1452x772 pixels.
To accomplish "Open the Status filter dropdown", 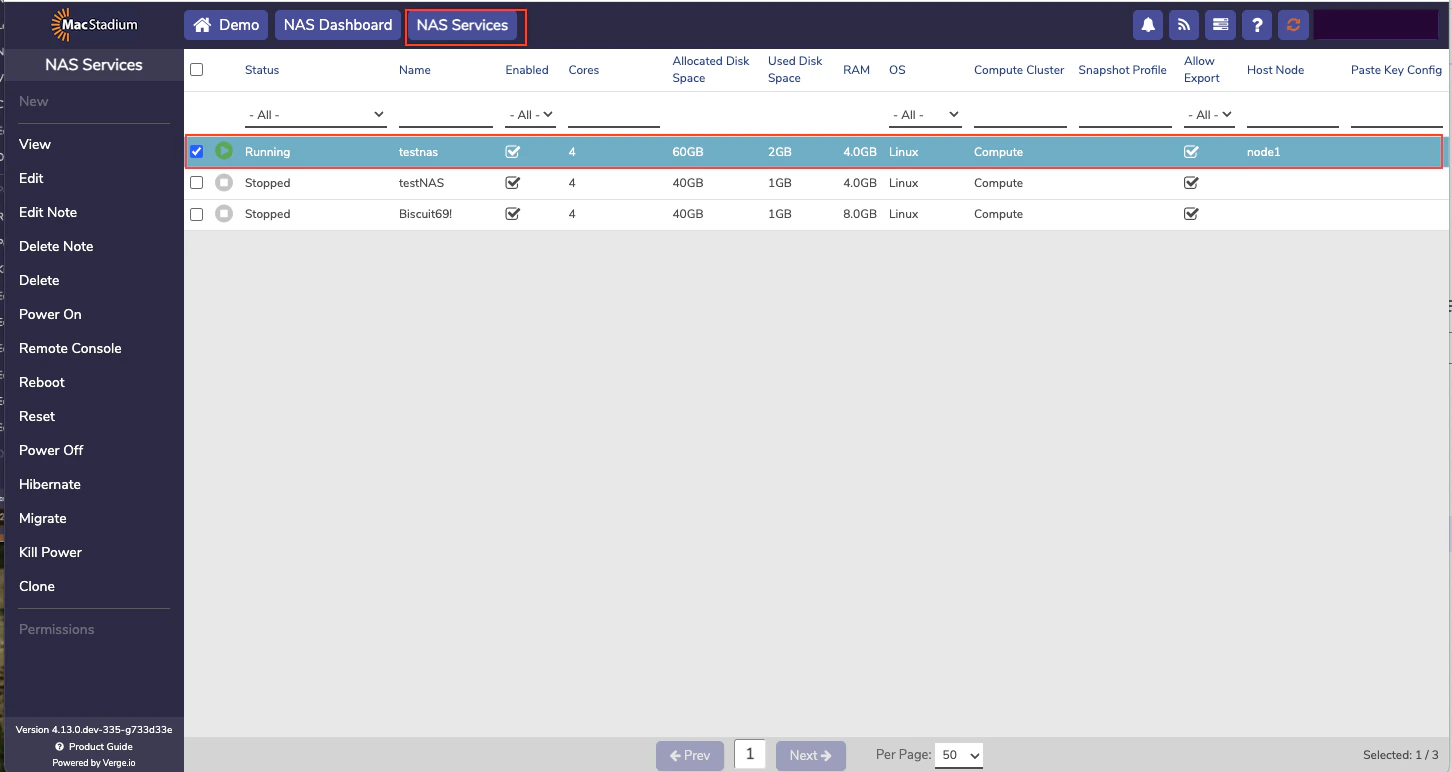I will pyautogui.click(x=315, y=114).
